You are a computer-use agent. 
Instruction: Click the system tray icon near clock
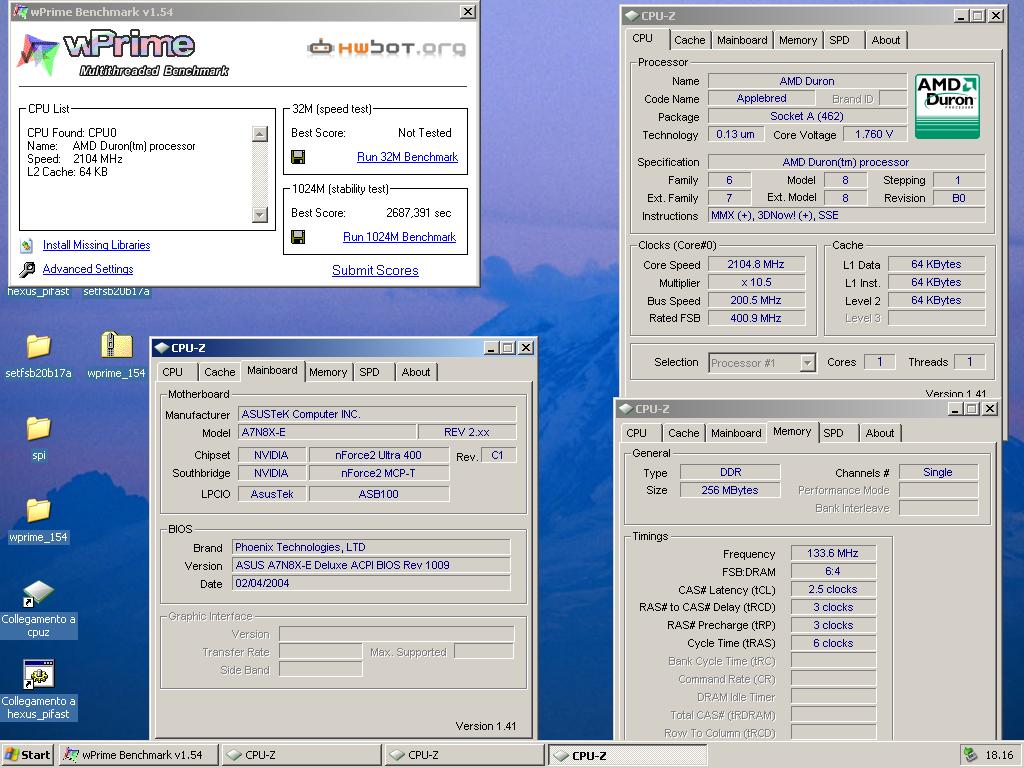coord(970,755)
